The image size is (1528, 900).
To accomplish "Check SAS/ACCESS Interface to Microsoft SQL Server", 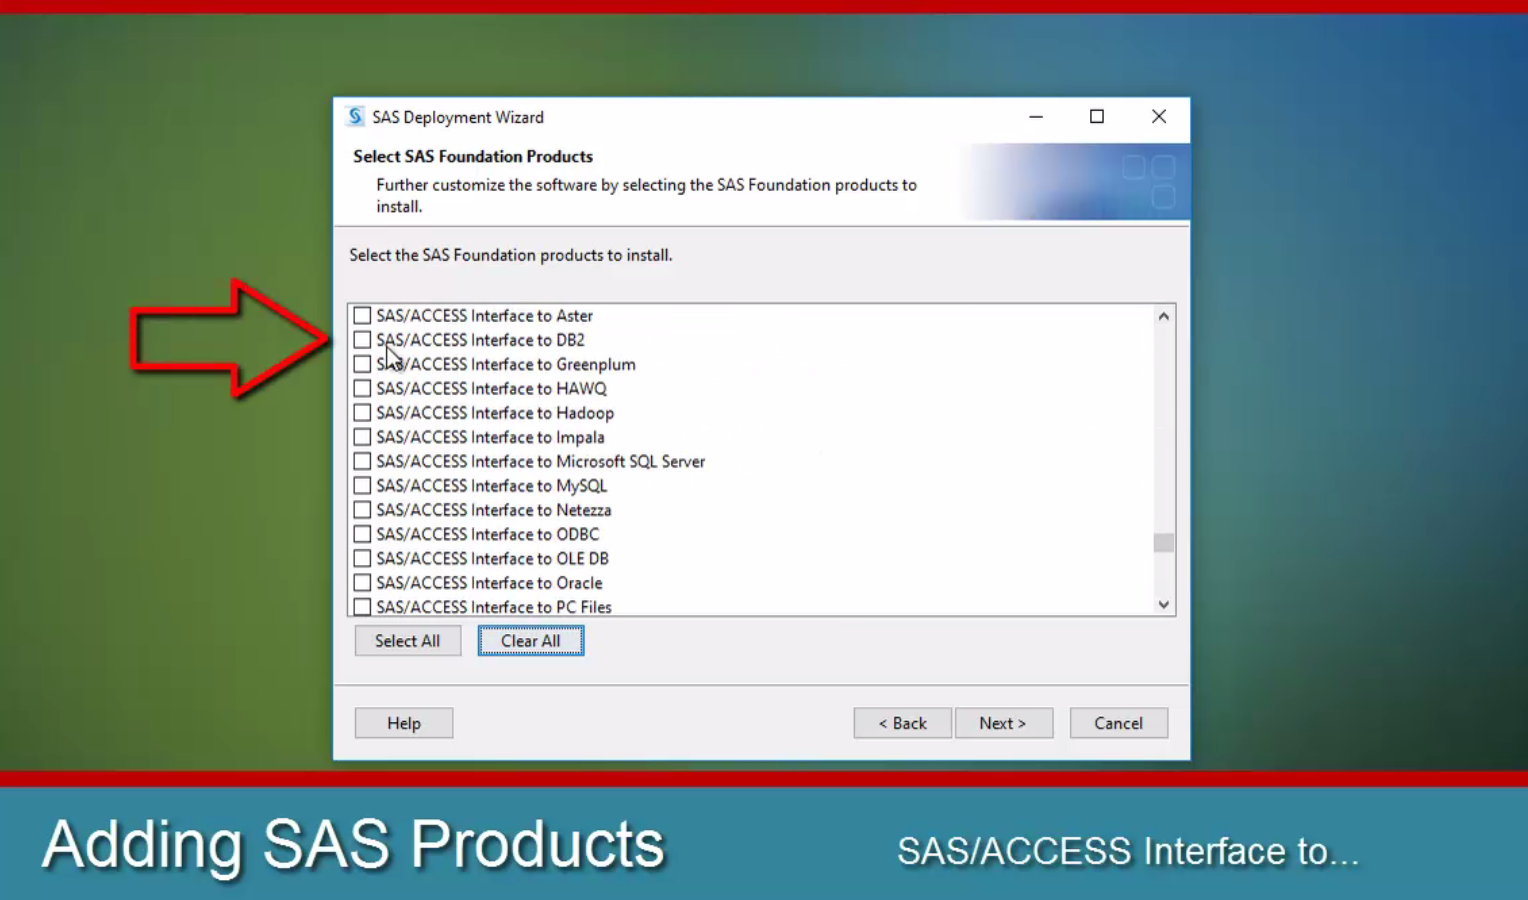I will click(362, 461).
